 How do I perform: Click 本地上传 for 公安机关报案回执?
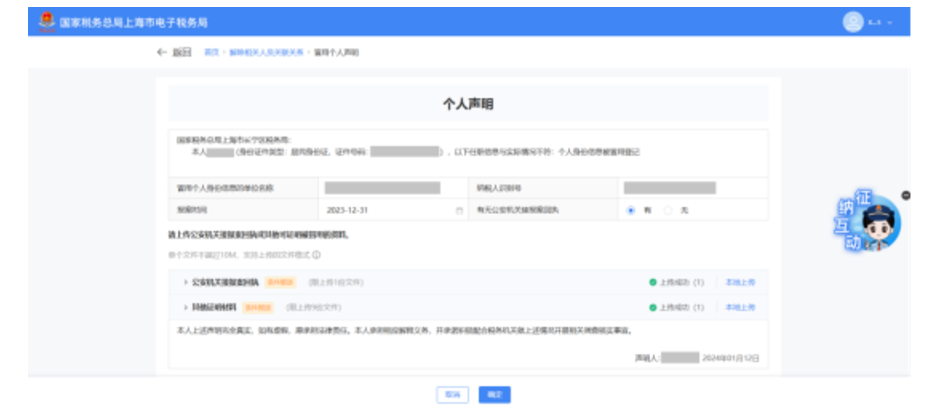coord(740,282)
